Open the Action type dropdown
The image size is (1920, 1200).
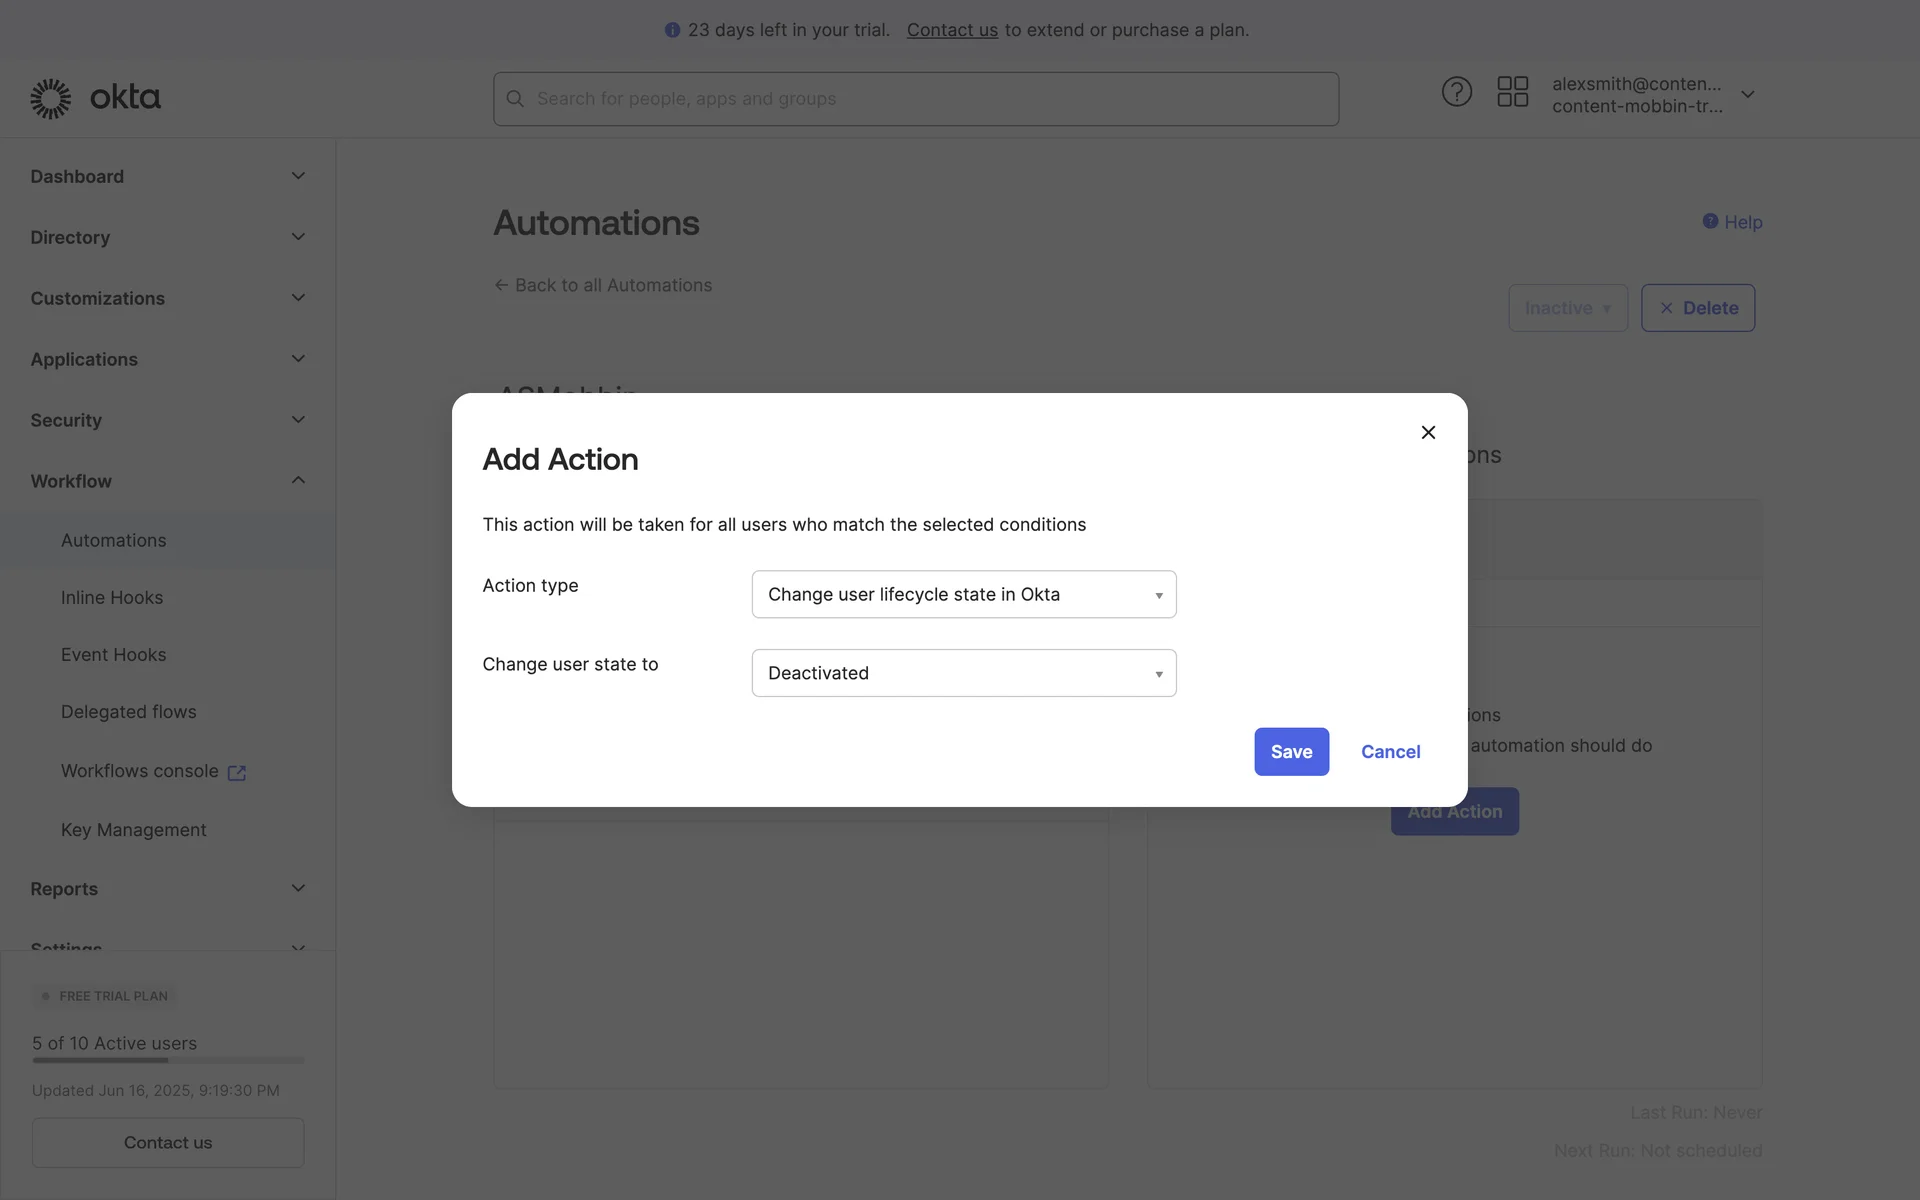[x=963, y=594]
